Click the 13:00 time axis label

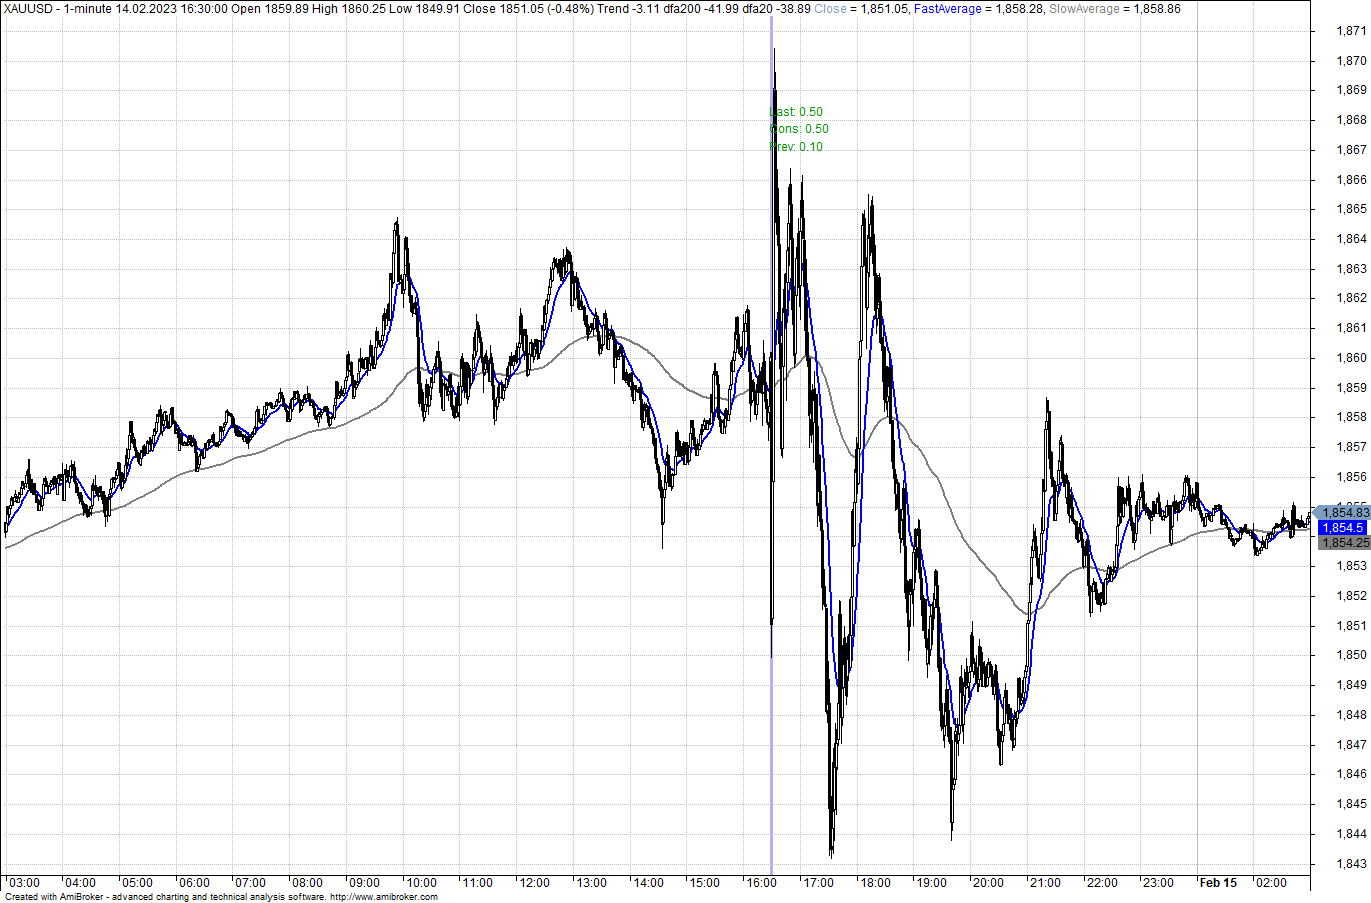(592, 883)
